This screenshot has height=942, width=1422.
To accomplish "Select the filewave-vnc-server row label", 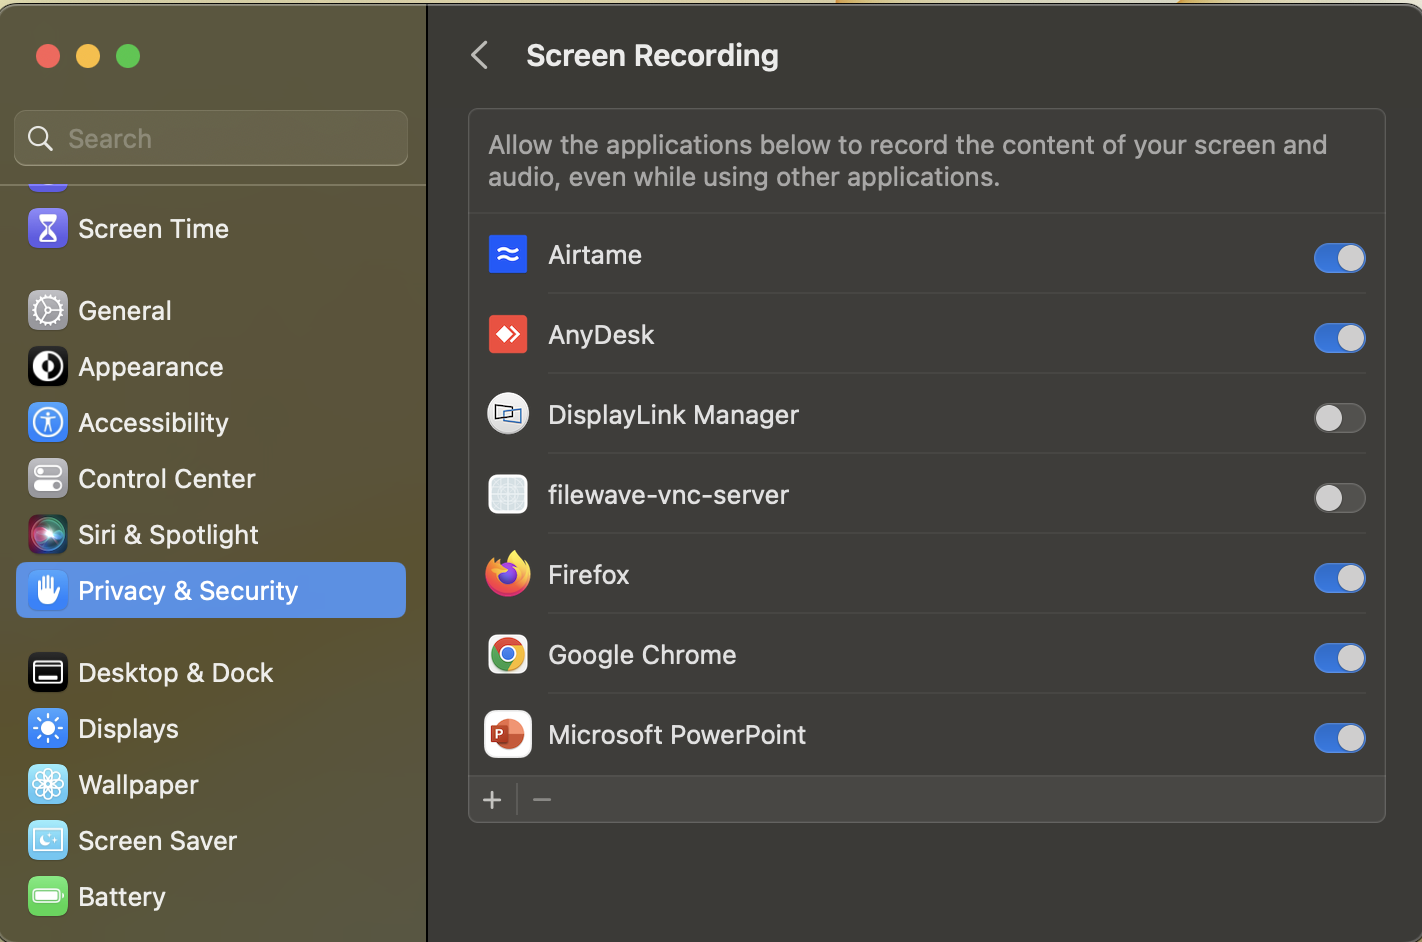I will point(668,495).
